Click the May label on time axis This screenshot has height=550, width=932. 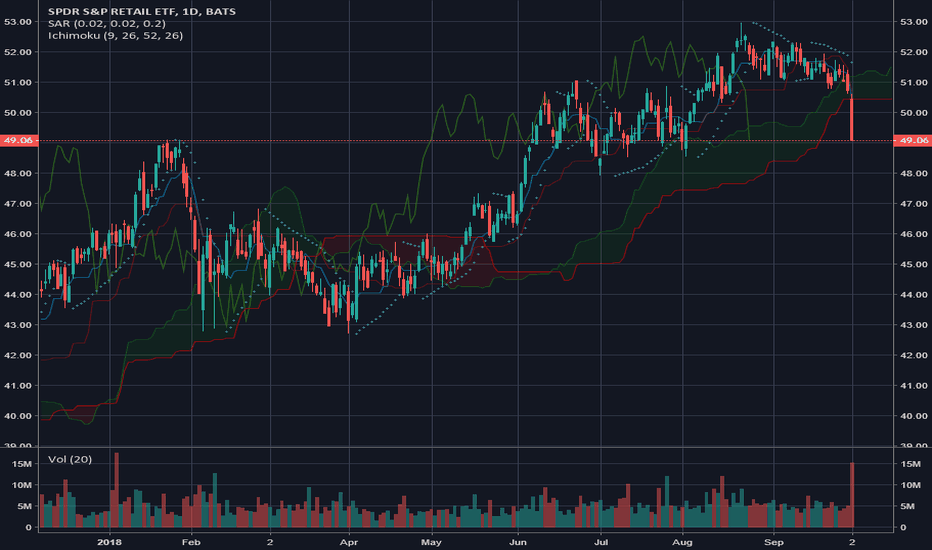[x=431, y=542]
